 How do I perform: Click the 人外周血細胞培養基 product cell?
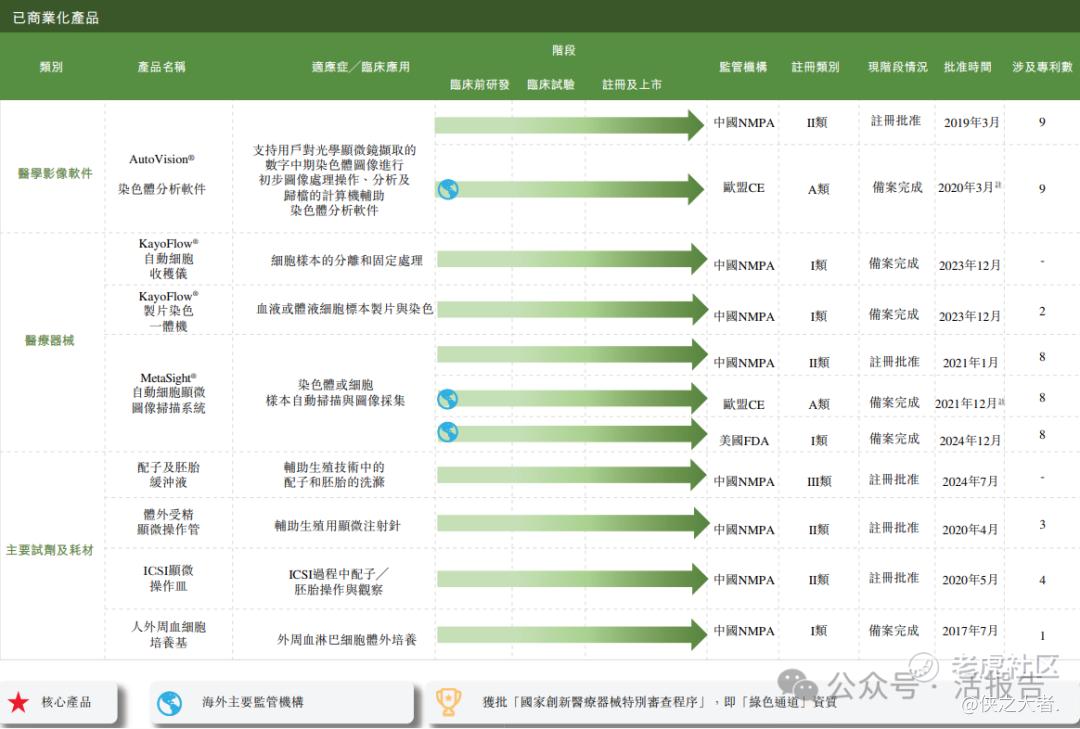click(169, 635)
